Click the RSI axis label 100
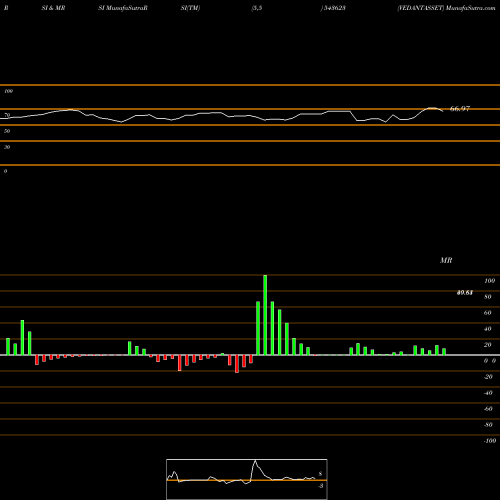Viewport: 500px width, 500px height. click(9, 91)
